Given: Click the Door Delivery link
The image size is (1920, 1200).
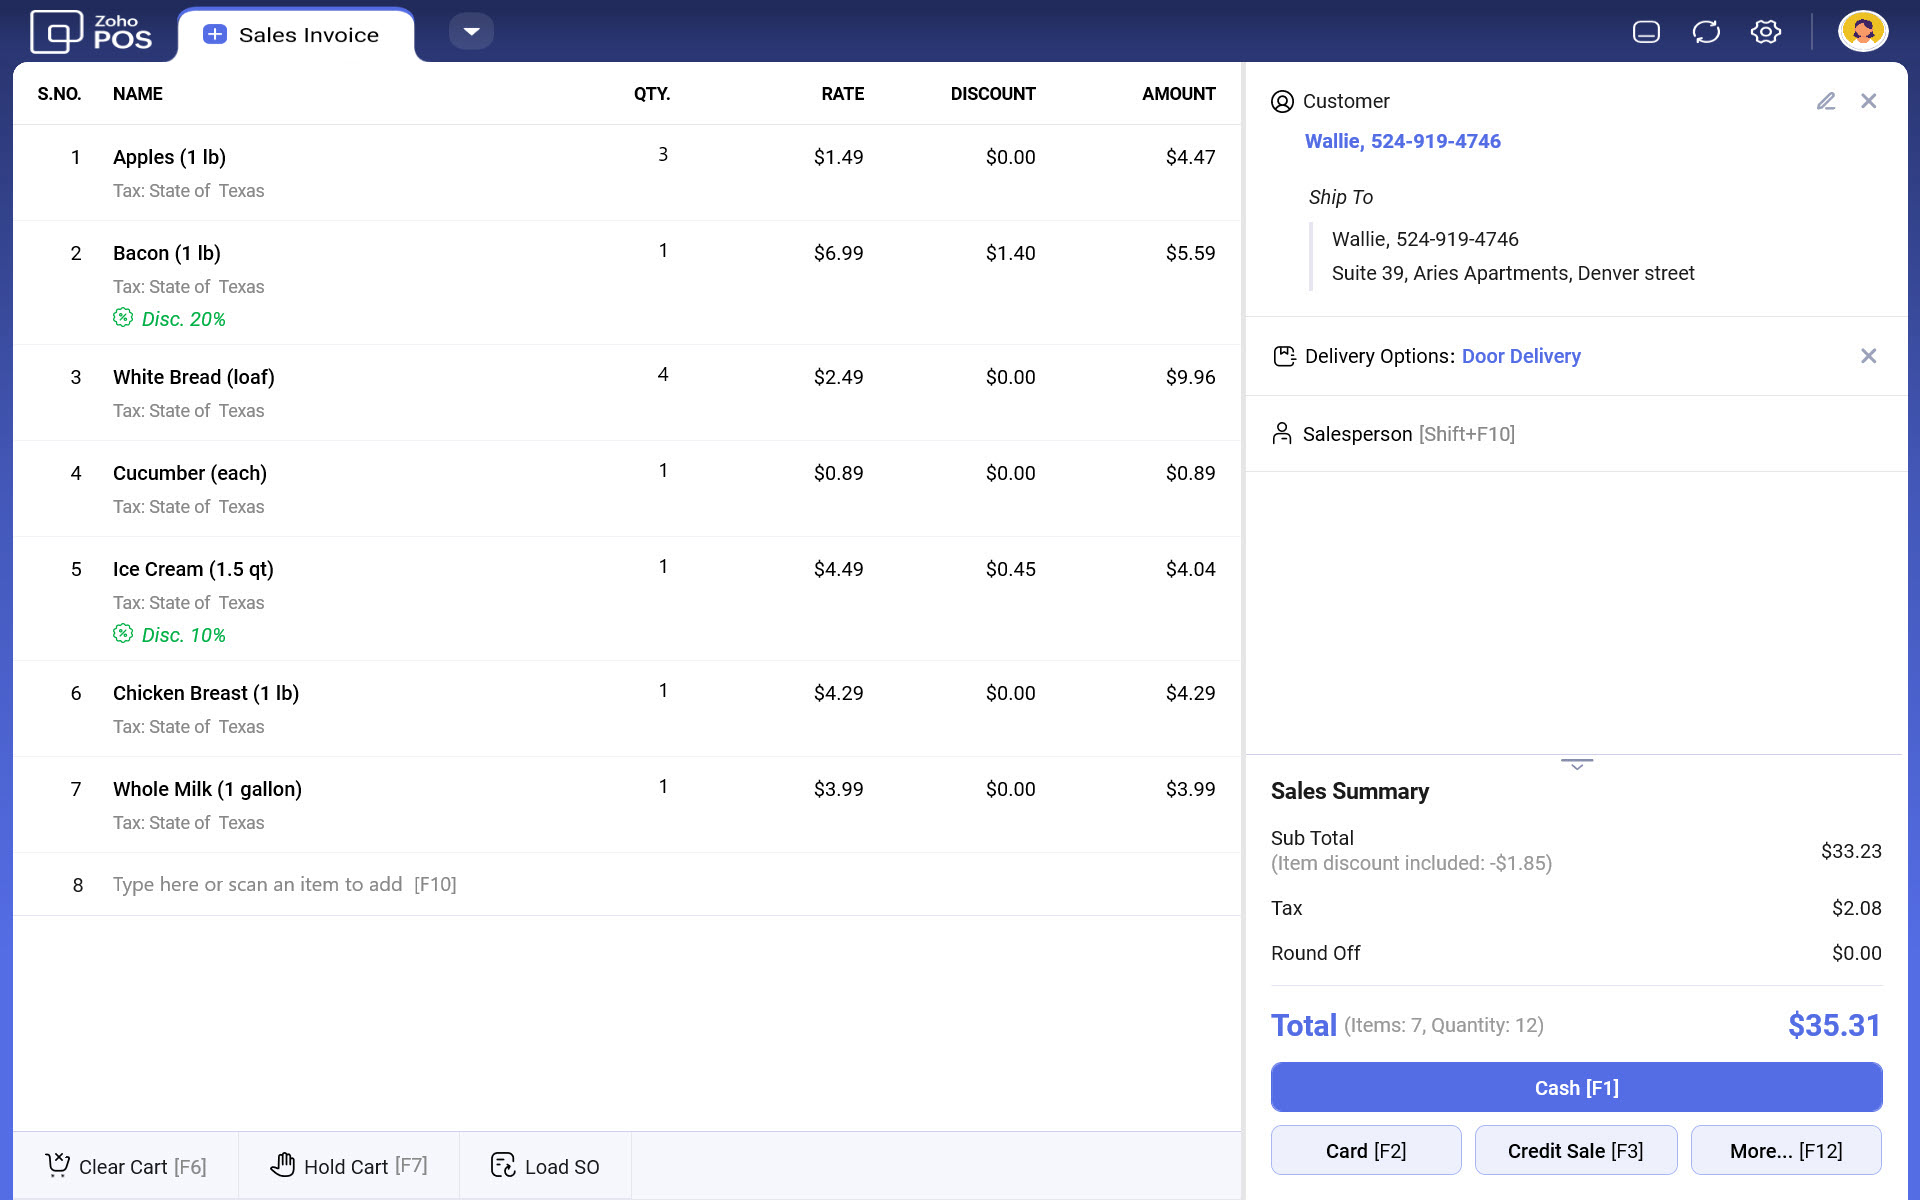Looking at the screenshot, I should pyautogui.click(x=1520, y=356).
